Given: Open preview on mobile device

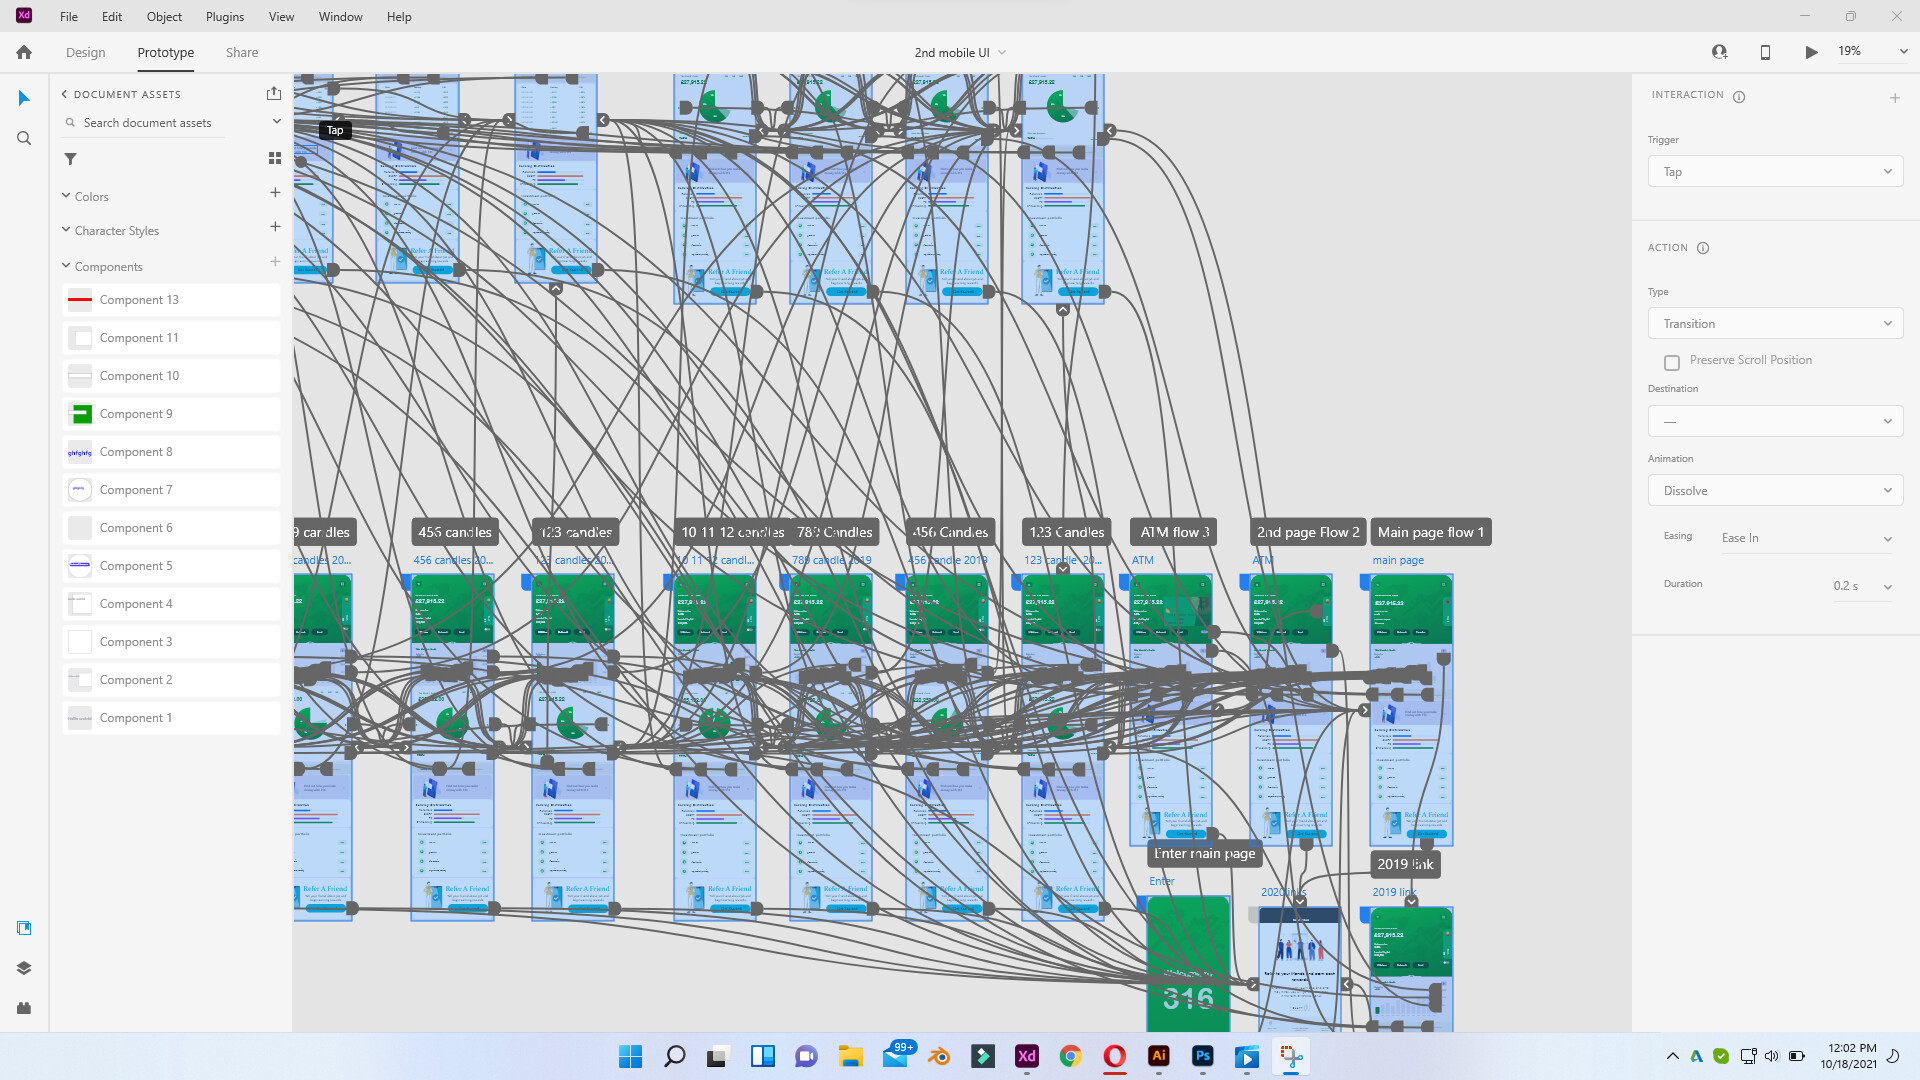Looking at the screenshot, I should tap(1765, 52).
